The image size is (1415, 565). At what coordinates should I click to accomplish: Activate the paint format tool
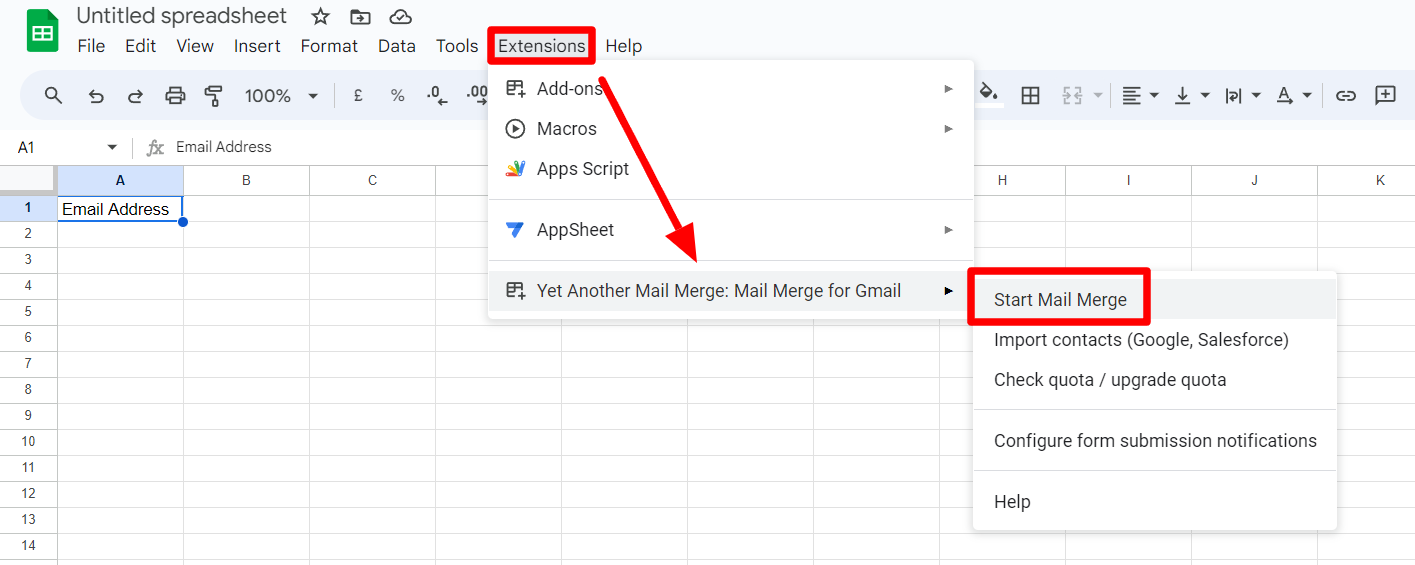(213, 95)
